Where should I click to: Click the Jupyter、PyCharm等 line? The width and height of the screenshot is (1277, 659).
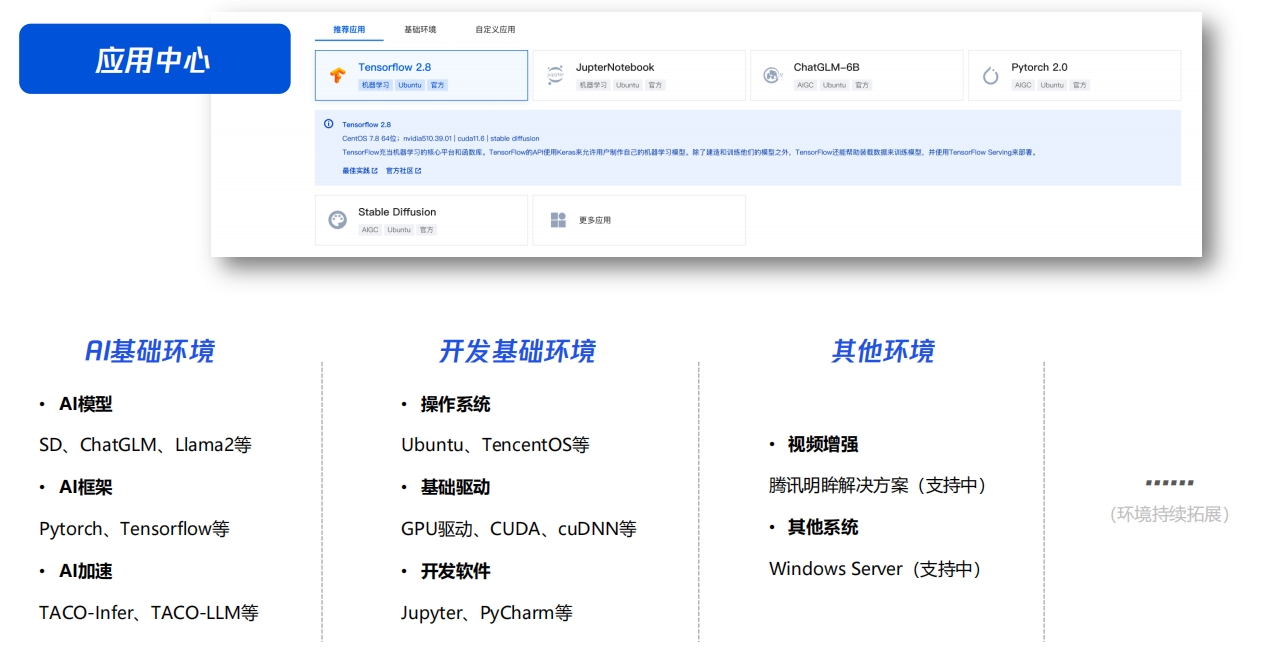pyautogui.click(x=487, y=612)
